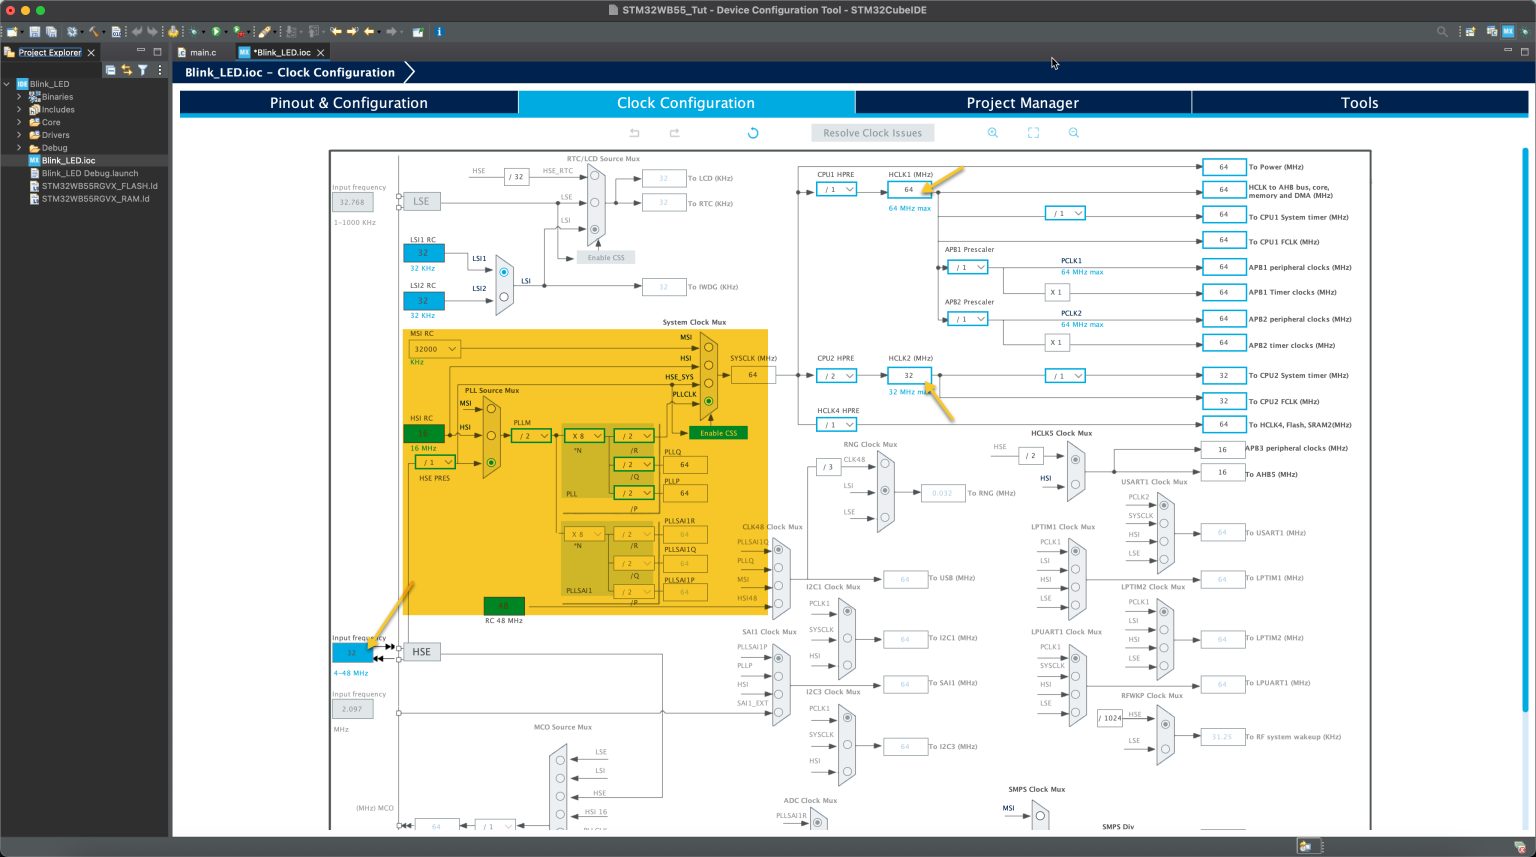Open the main.c editor tab
Image resolution: width=1536 pixels, height=857 pixels.
tap(203, 52)
